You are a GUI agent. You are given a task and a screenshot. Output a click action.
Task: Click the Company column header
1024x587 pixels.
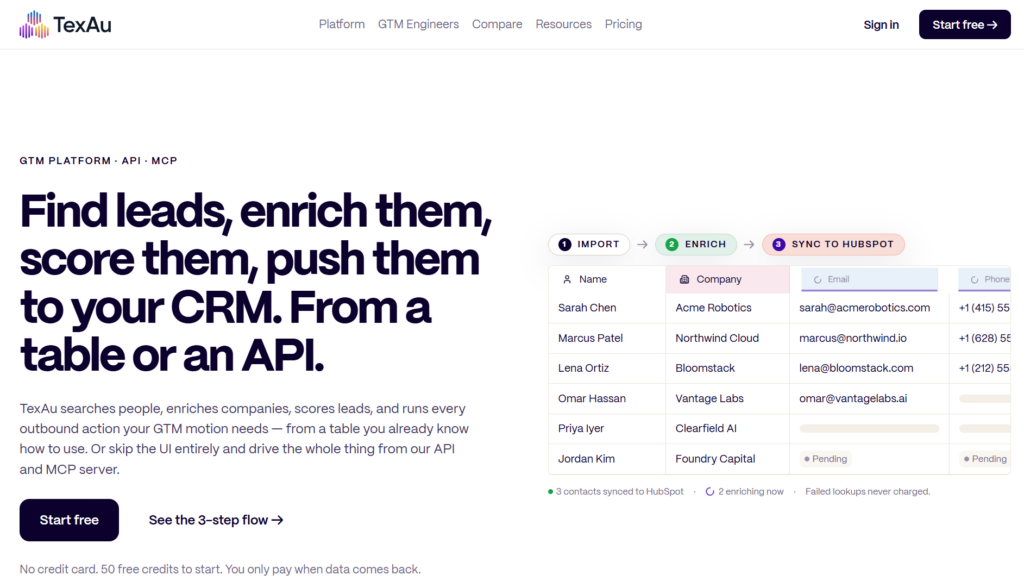(x=728, y=279)
